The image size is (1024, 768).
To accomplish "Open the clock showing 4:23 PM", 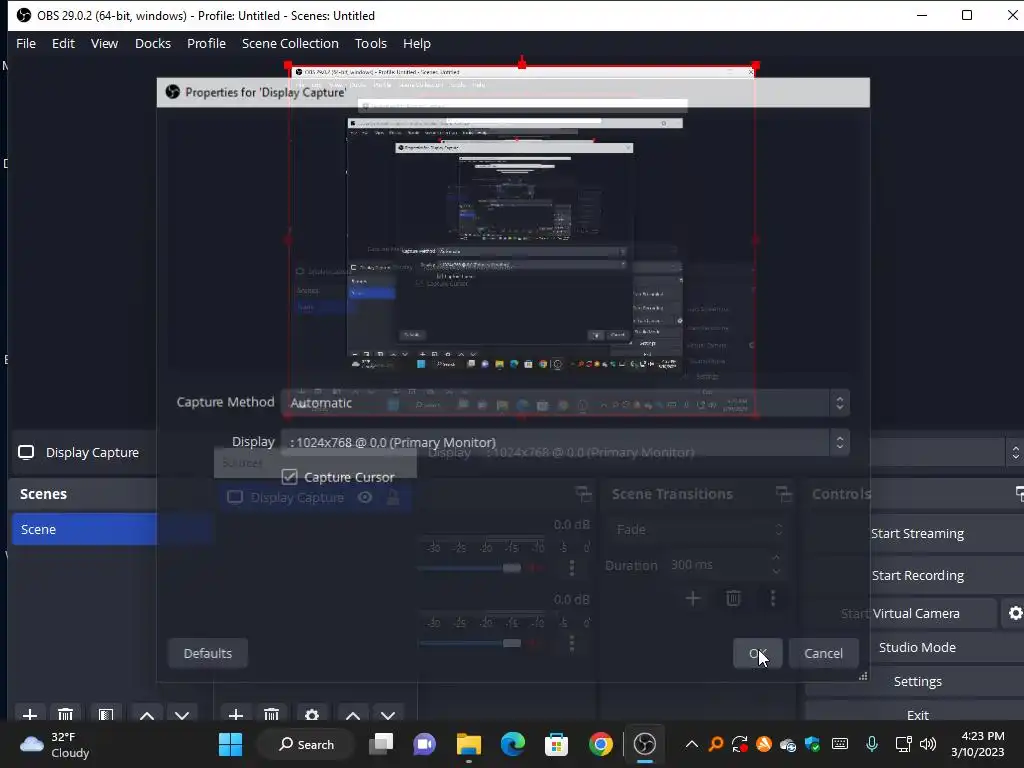I will (x=978, y=744).
